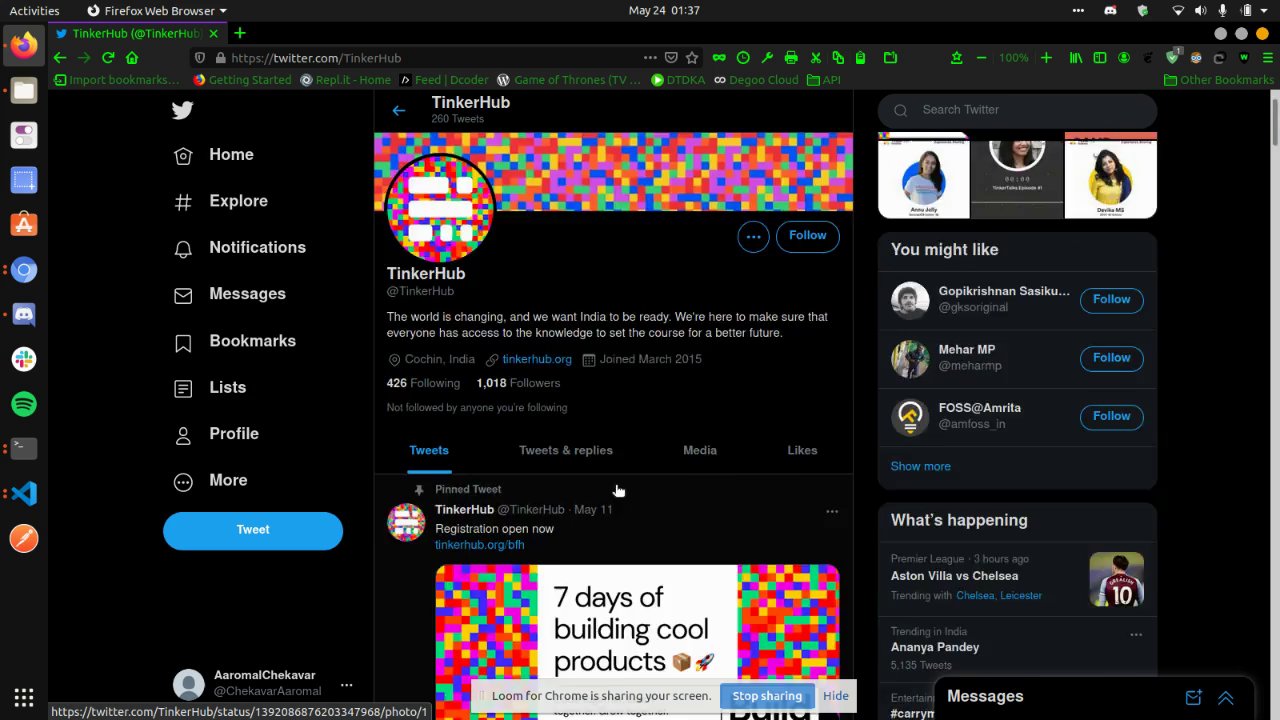Open the Firefox hamburger menu
This screenshot has height=720, width=1280.
coord(1268,58)
